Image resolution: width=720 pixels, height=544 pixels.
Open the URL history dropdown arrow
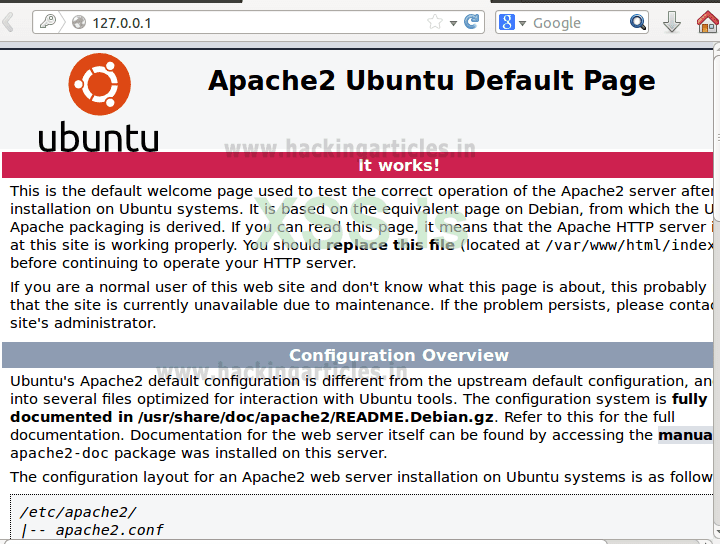click(454, 23)
